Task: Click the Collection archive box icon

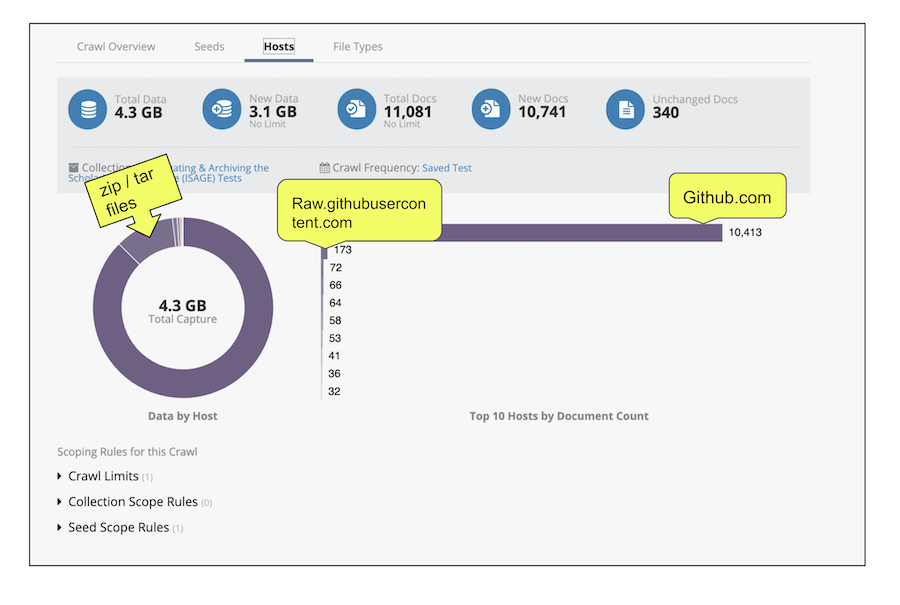Action: click(x=73, y=168)
